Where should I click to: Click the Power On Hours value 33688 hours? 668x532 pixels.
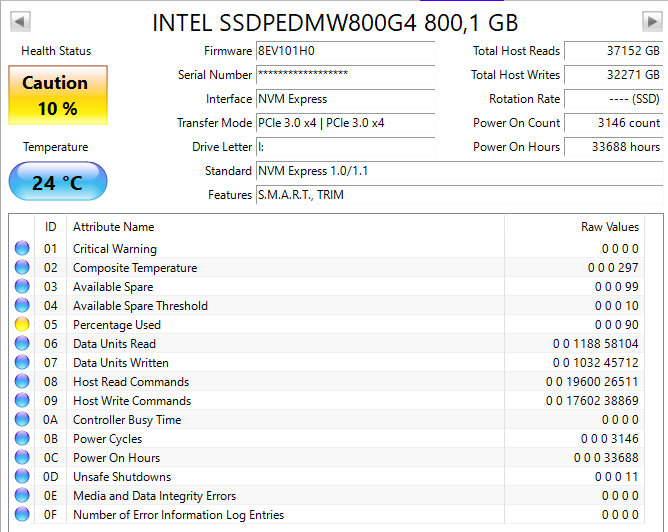click(613, 147)
